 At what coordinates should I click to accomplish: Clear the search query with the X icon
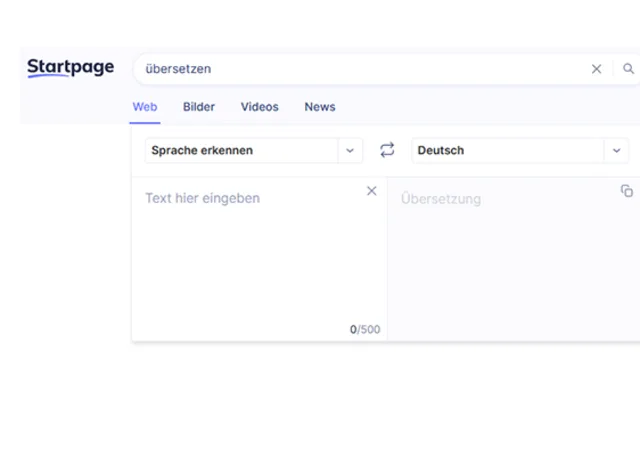click(597, 69)
